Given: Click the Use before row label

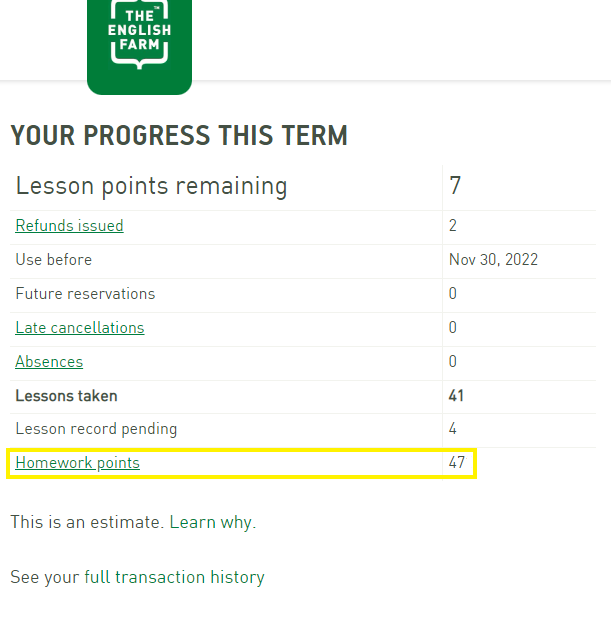Looking at the screenshot, I should pyautogui.click(x=54, y=260).
